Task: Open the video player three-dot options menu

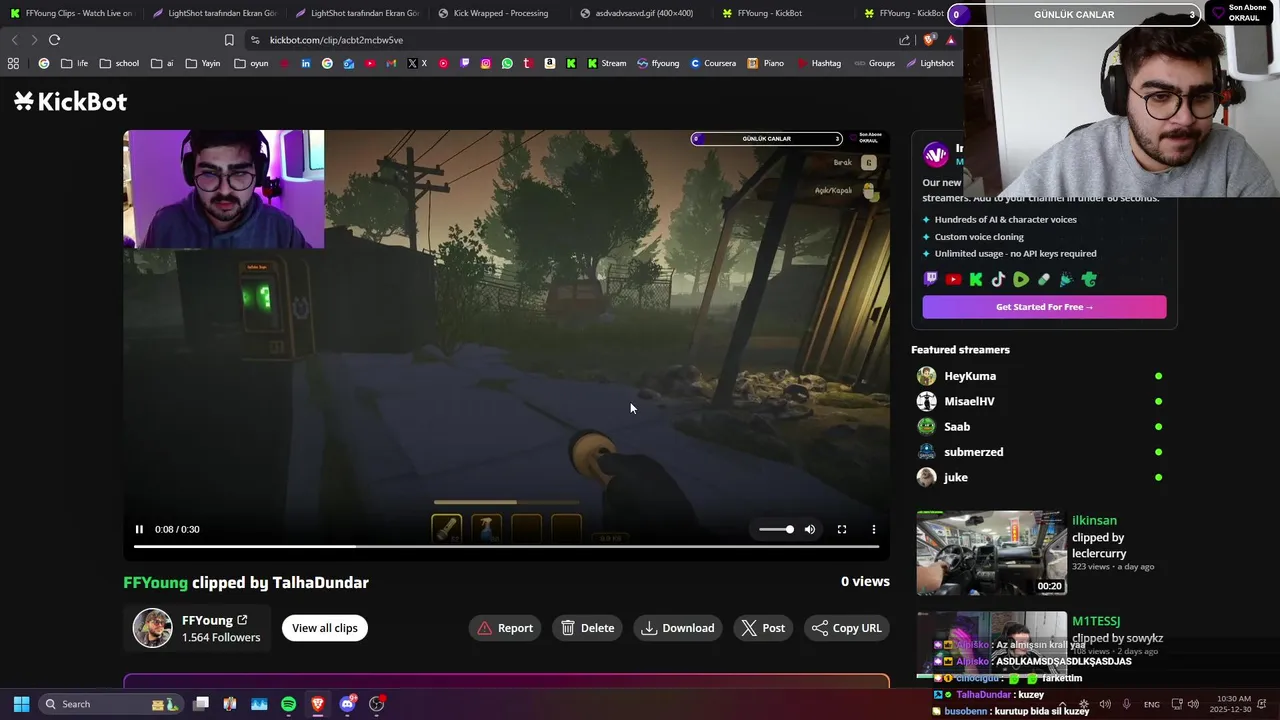Action: tap(874, 529)
